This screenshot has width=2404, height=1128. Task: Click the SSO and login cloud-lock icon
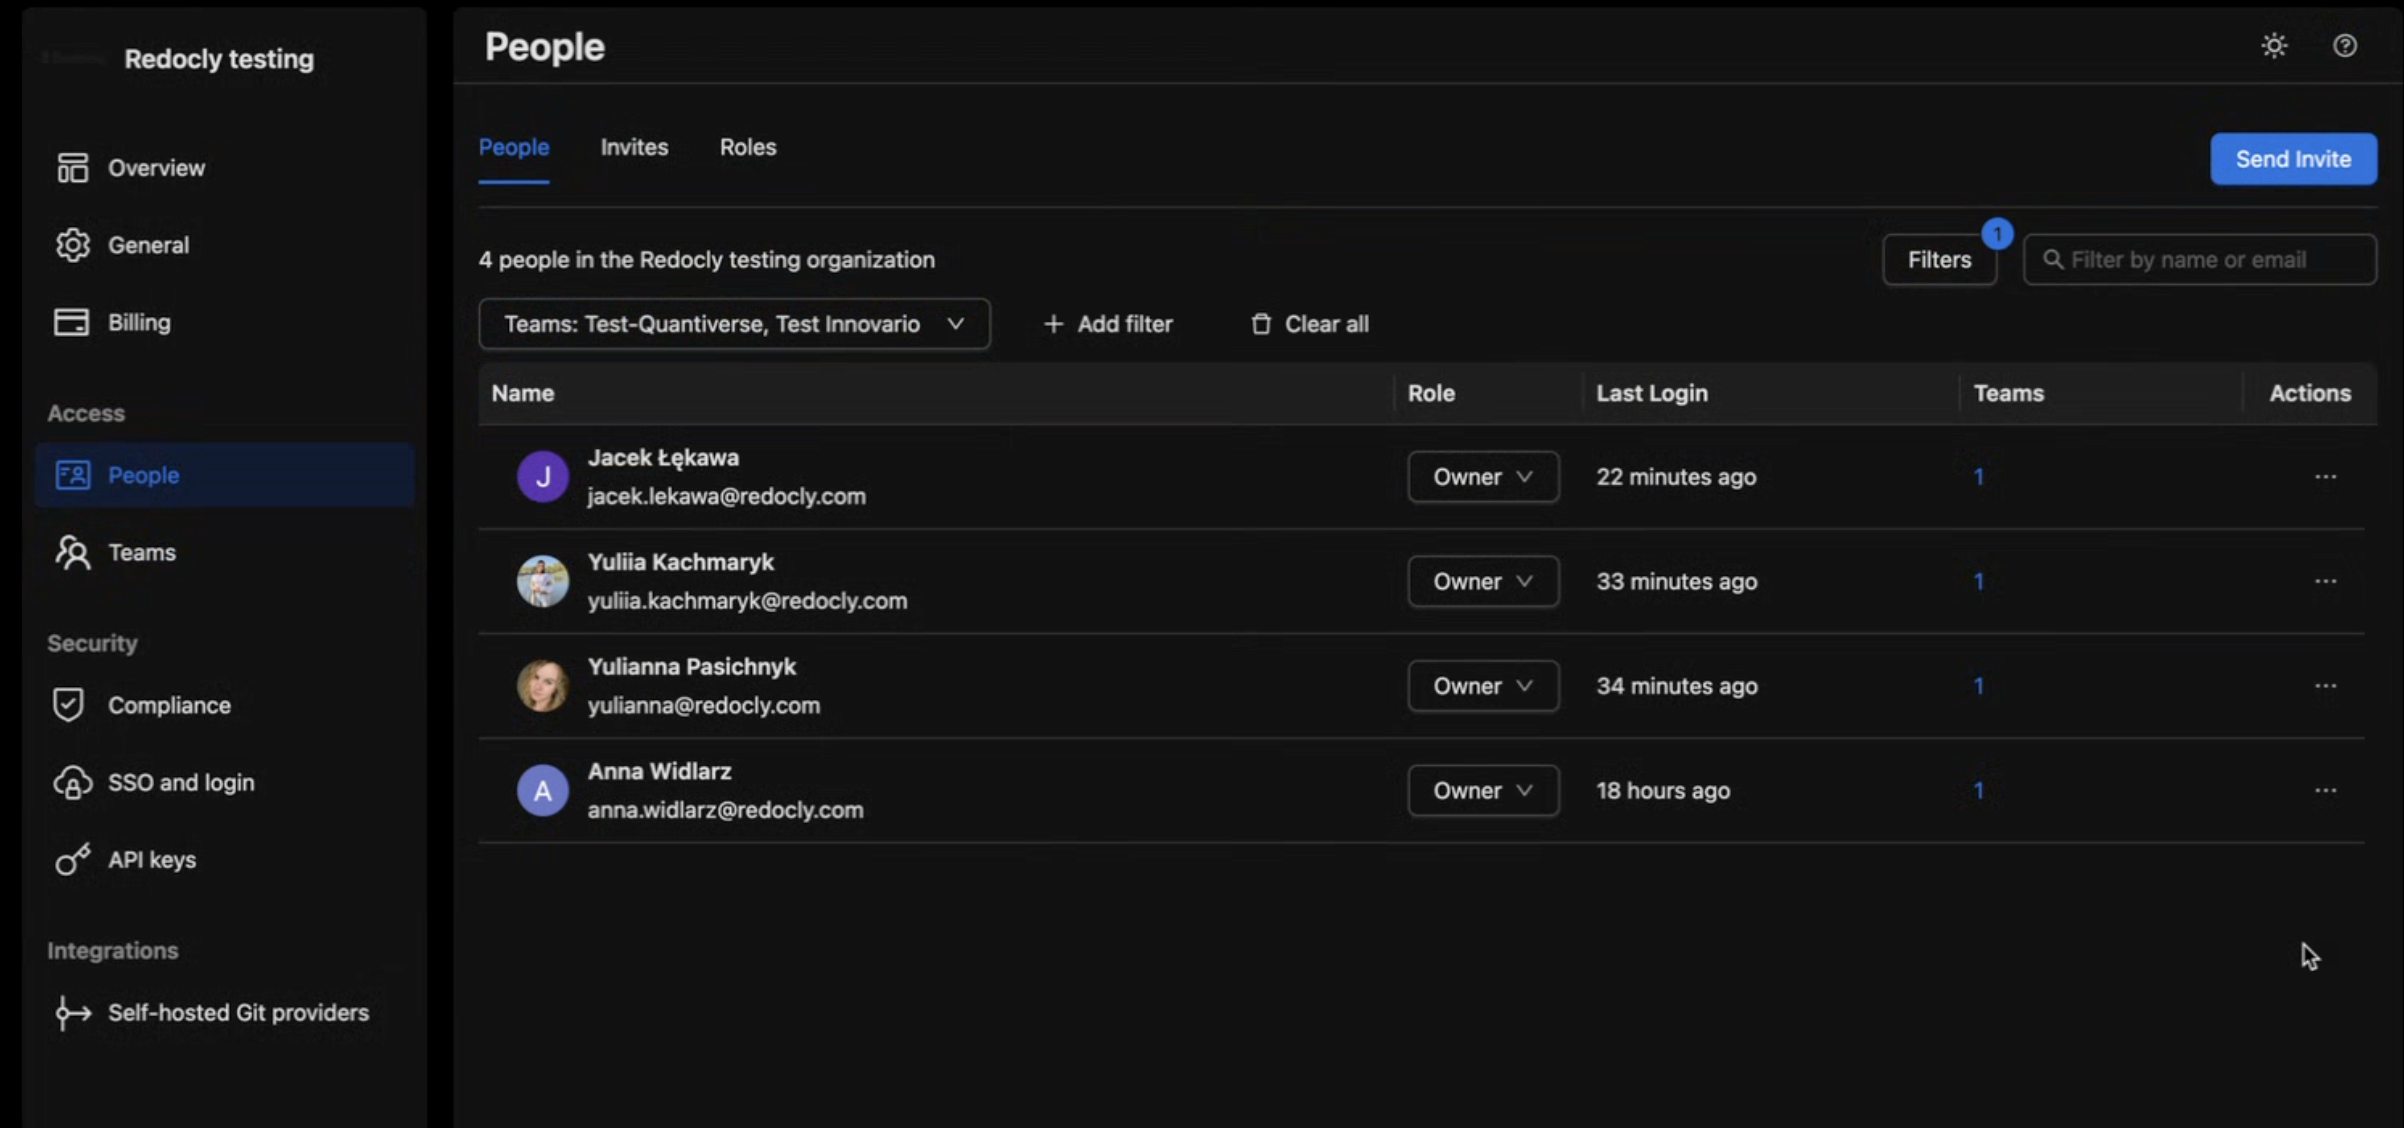[x=72, y=782]
